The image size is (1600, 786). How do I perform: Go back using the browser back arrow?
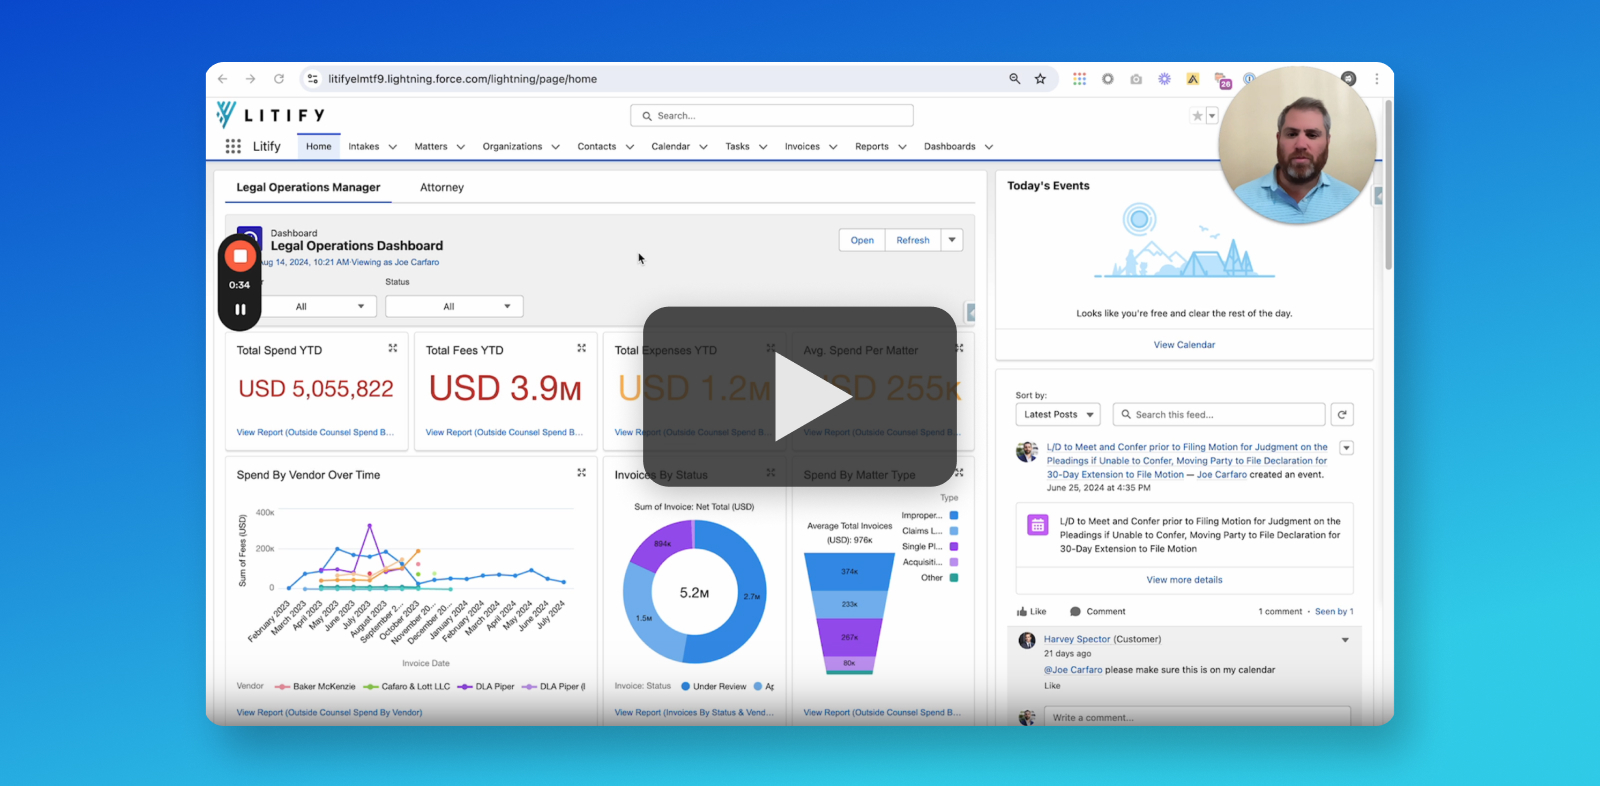tap(223, 79)
